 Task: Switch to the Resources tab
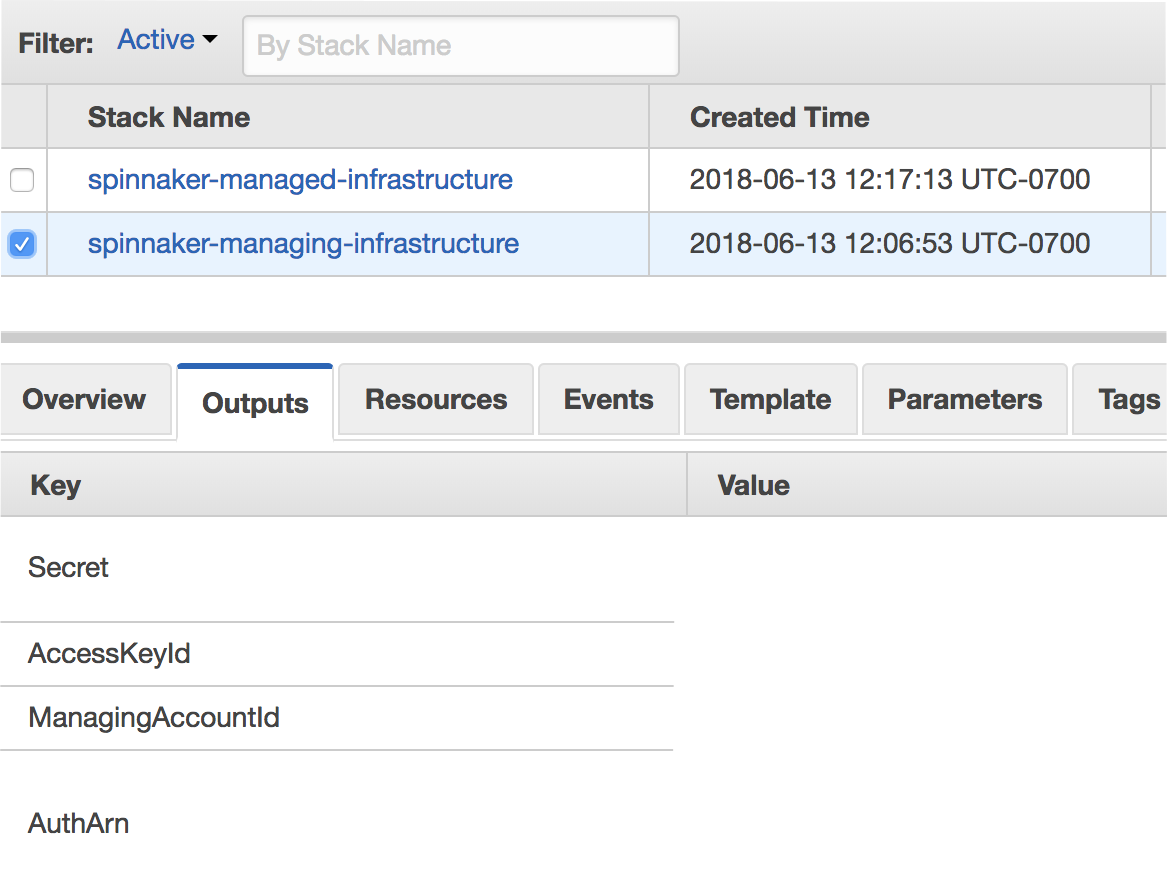435,399
